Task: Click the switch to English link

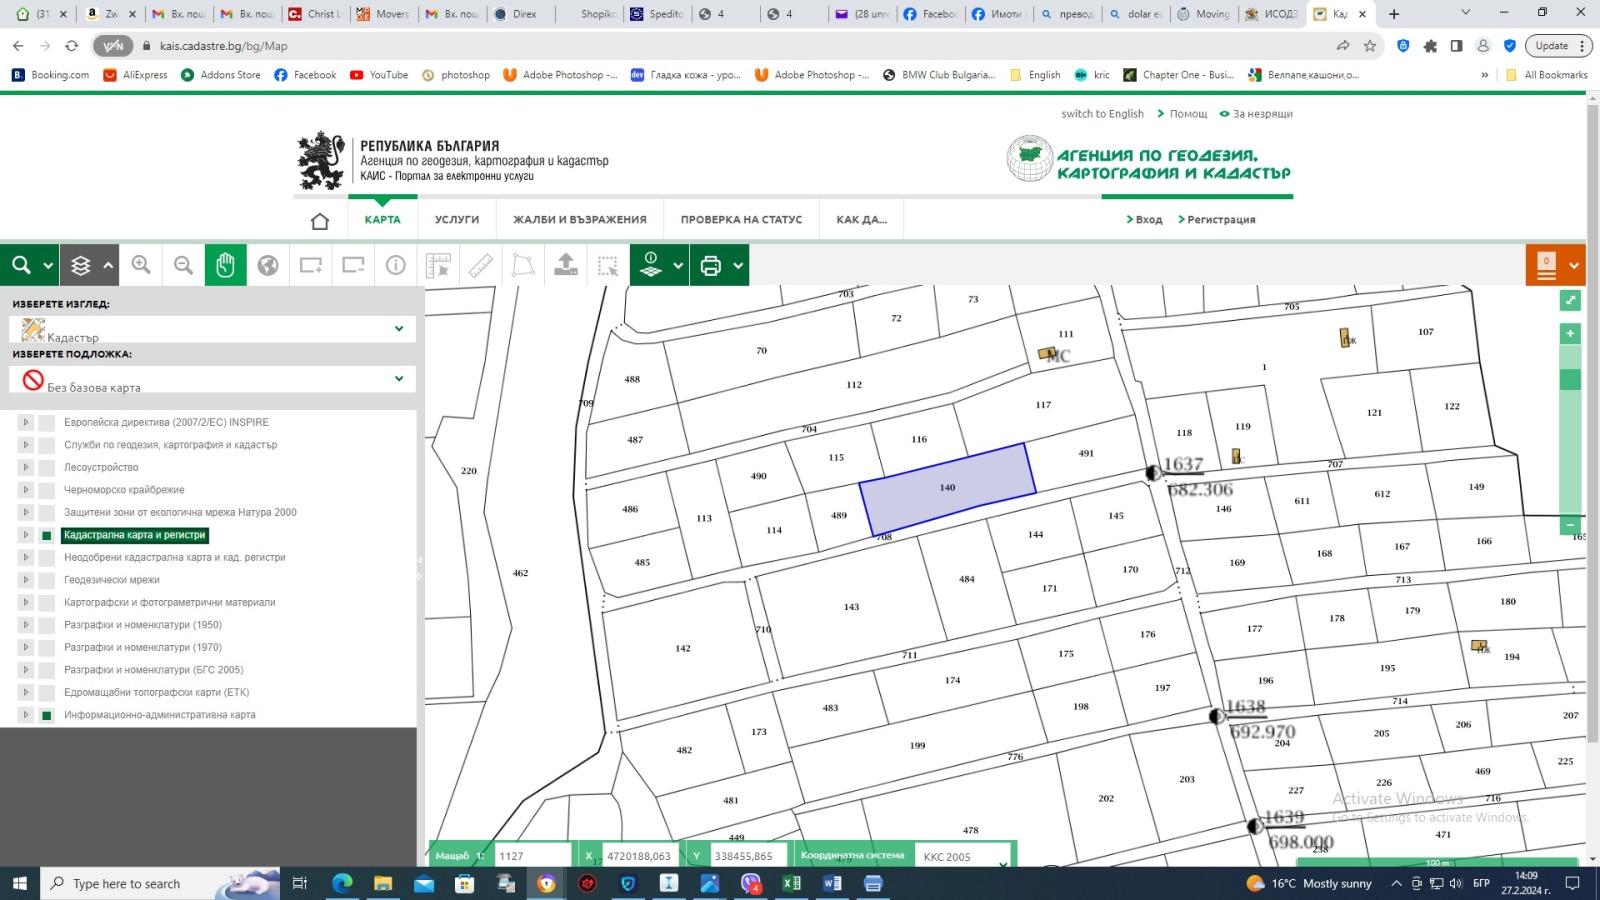Action: [x=1102, y=113]
